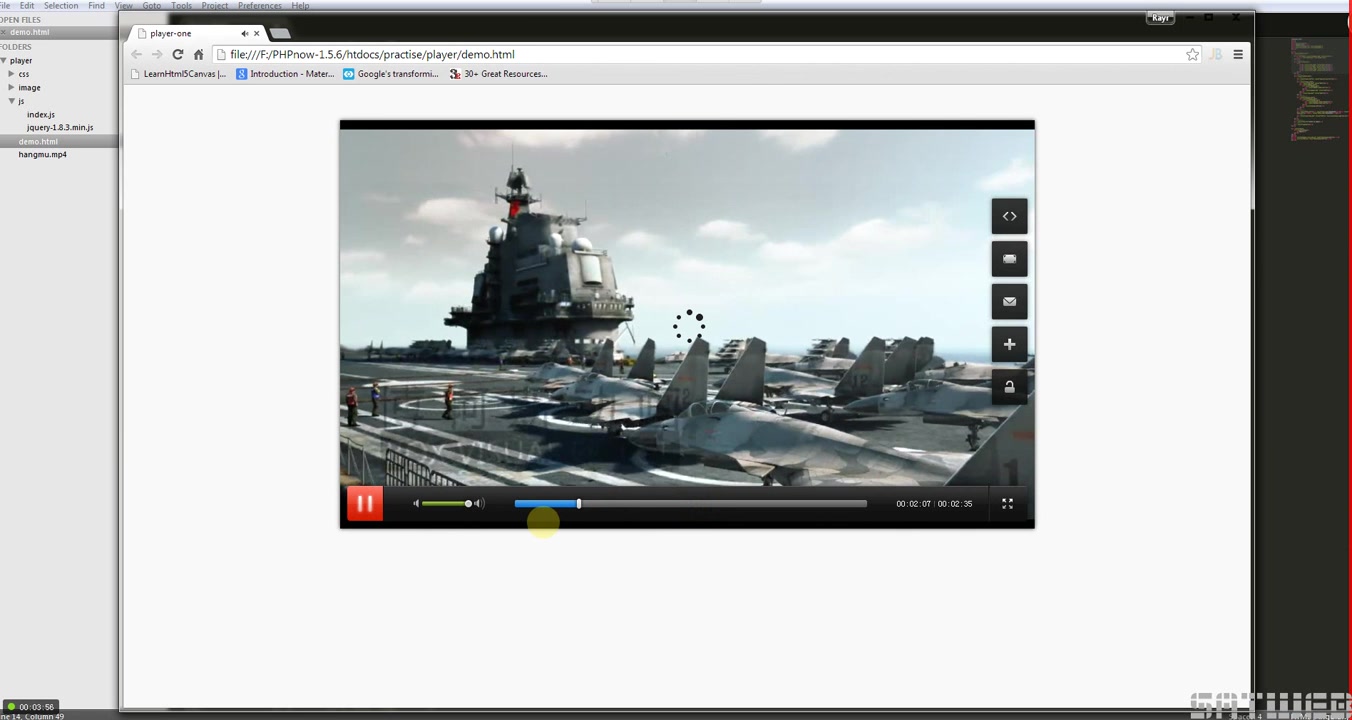
Task: Open Goto menu in Sublime Text
Action: (x=152, y=5)
